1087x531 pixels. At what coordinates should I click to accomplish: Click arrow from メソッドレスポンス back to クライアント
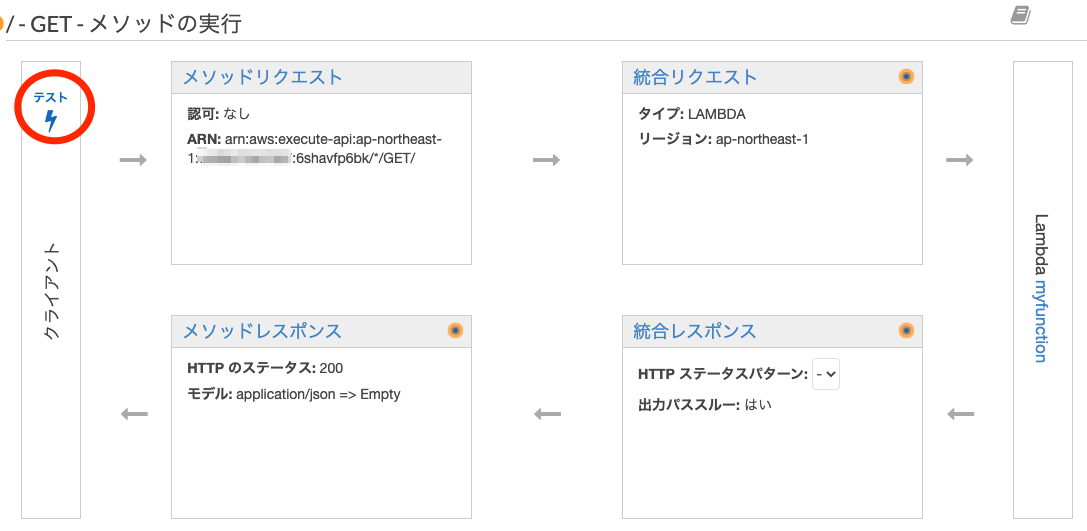(134, 415)
